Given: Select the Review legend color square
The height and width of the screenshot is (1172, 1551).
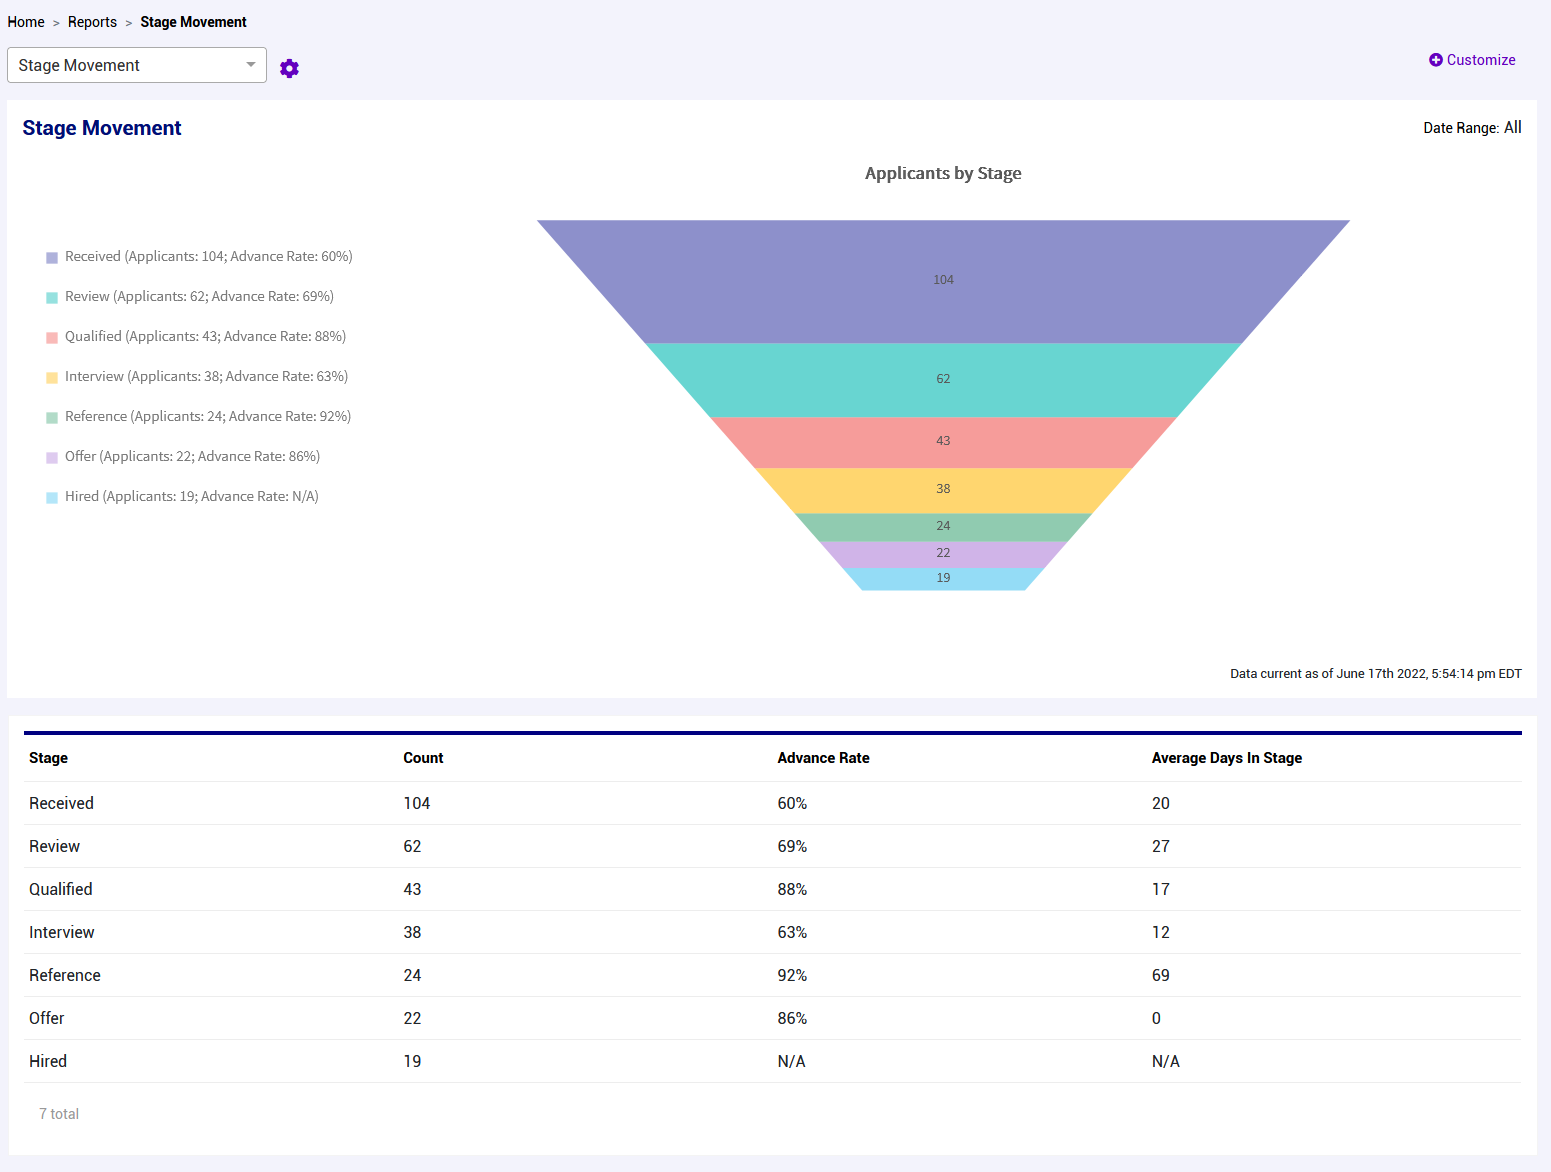Looking at the screenshot, I should click(51, 297).
